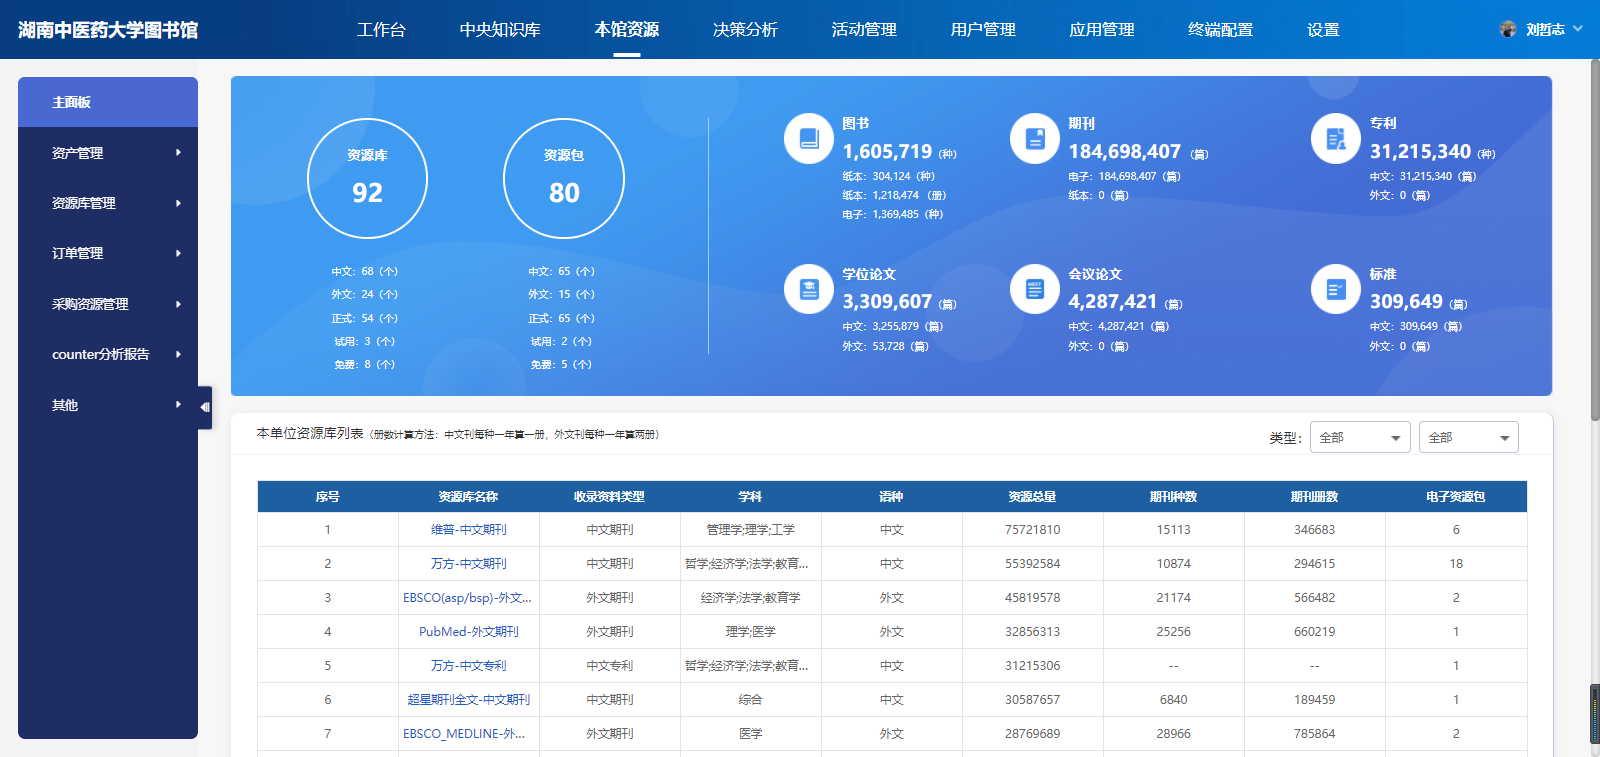Switch to the 决策分析 top menu
The image size is (1600, 757).
point(745,29)
